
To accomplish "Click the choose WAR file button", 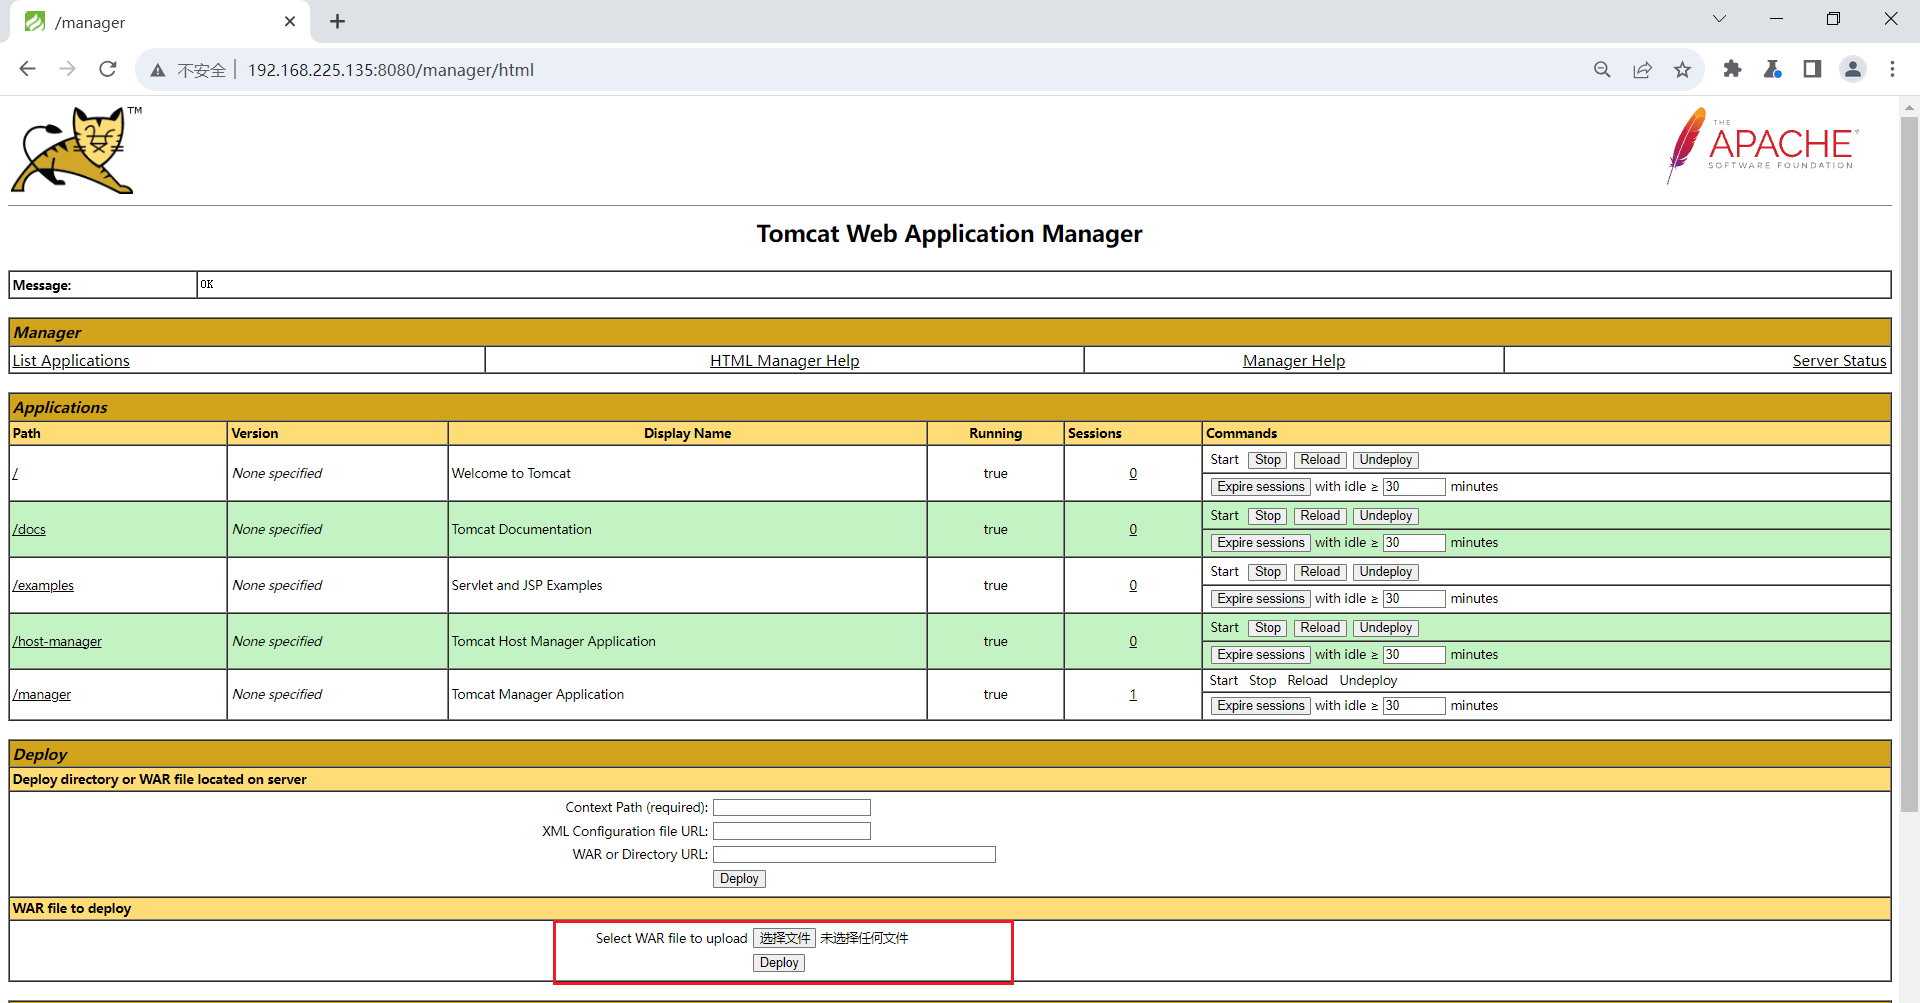I will pyautogui.click(x=784, y=938).
